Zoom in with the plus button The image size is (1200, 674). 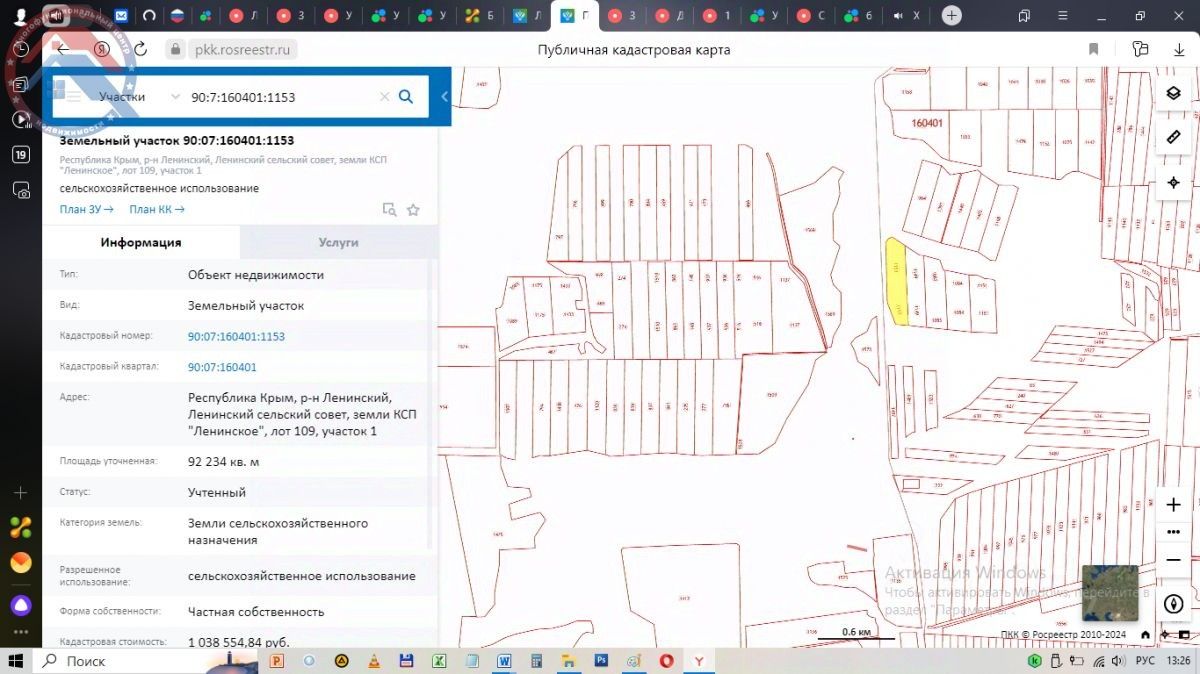(1174, 505)
